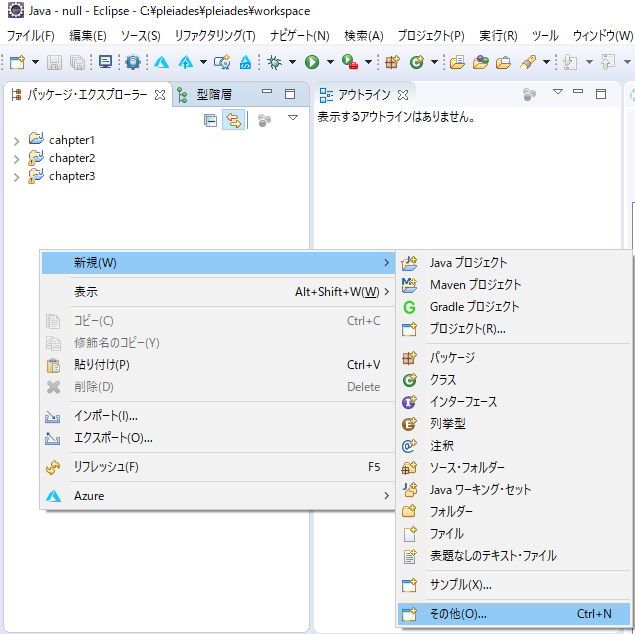Open Azure submenu in context menu

pos(218,496)
